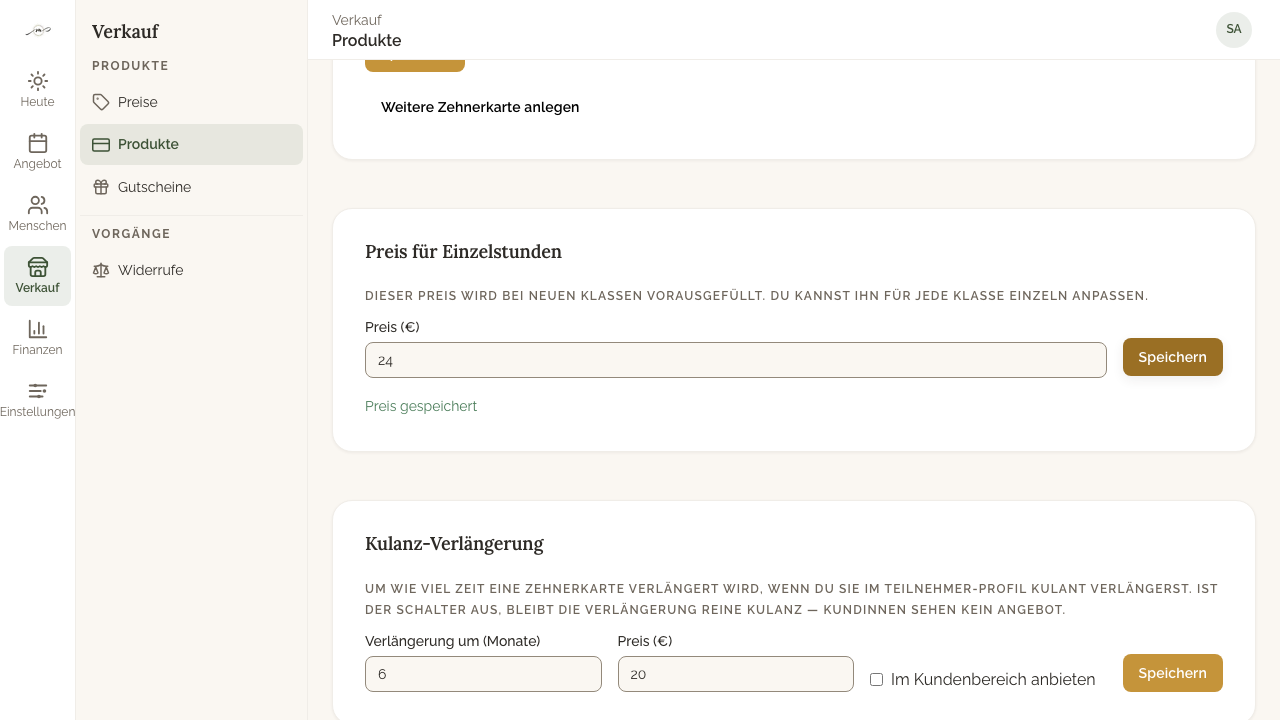Screen dimensions: 1280x720
Task: Open the SA user avatar menu
Action: point(1234,30)
